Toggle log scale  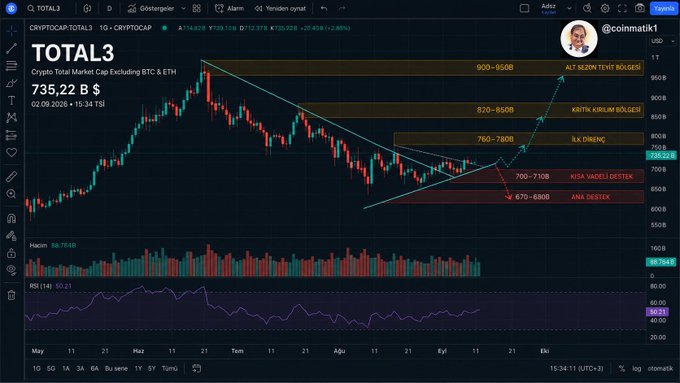tap(636, 368)
